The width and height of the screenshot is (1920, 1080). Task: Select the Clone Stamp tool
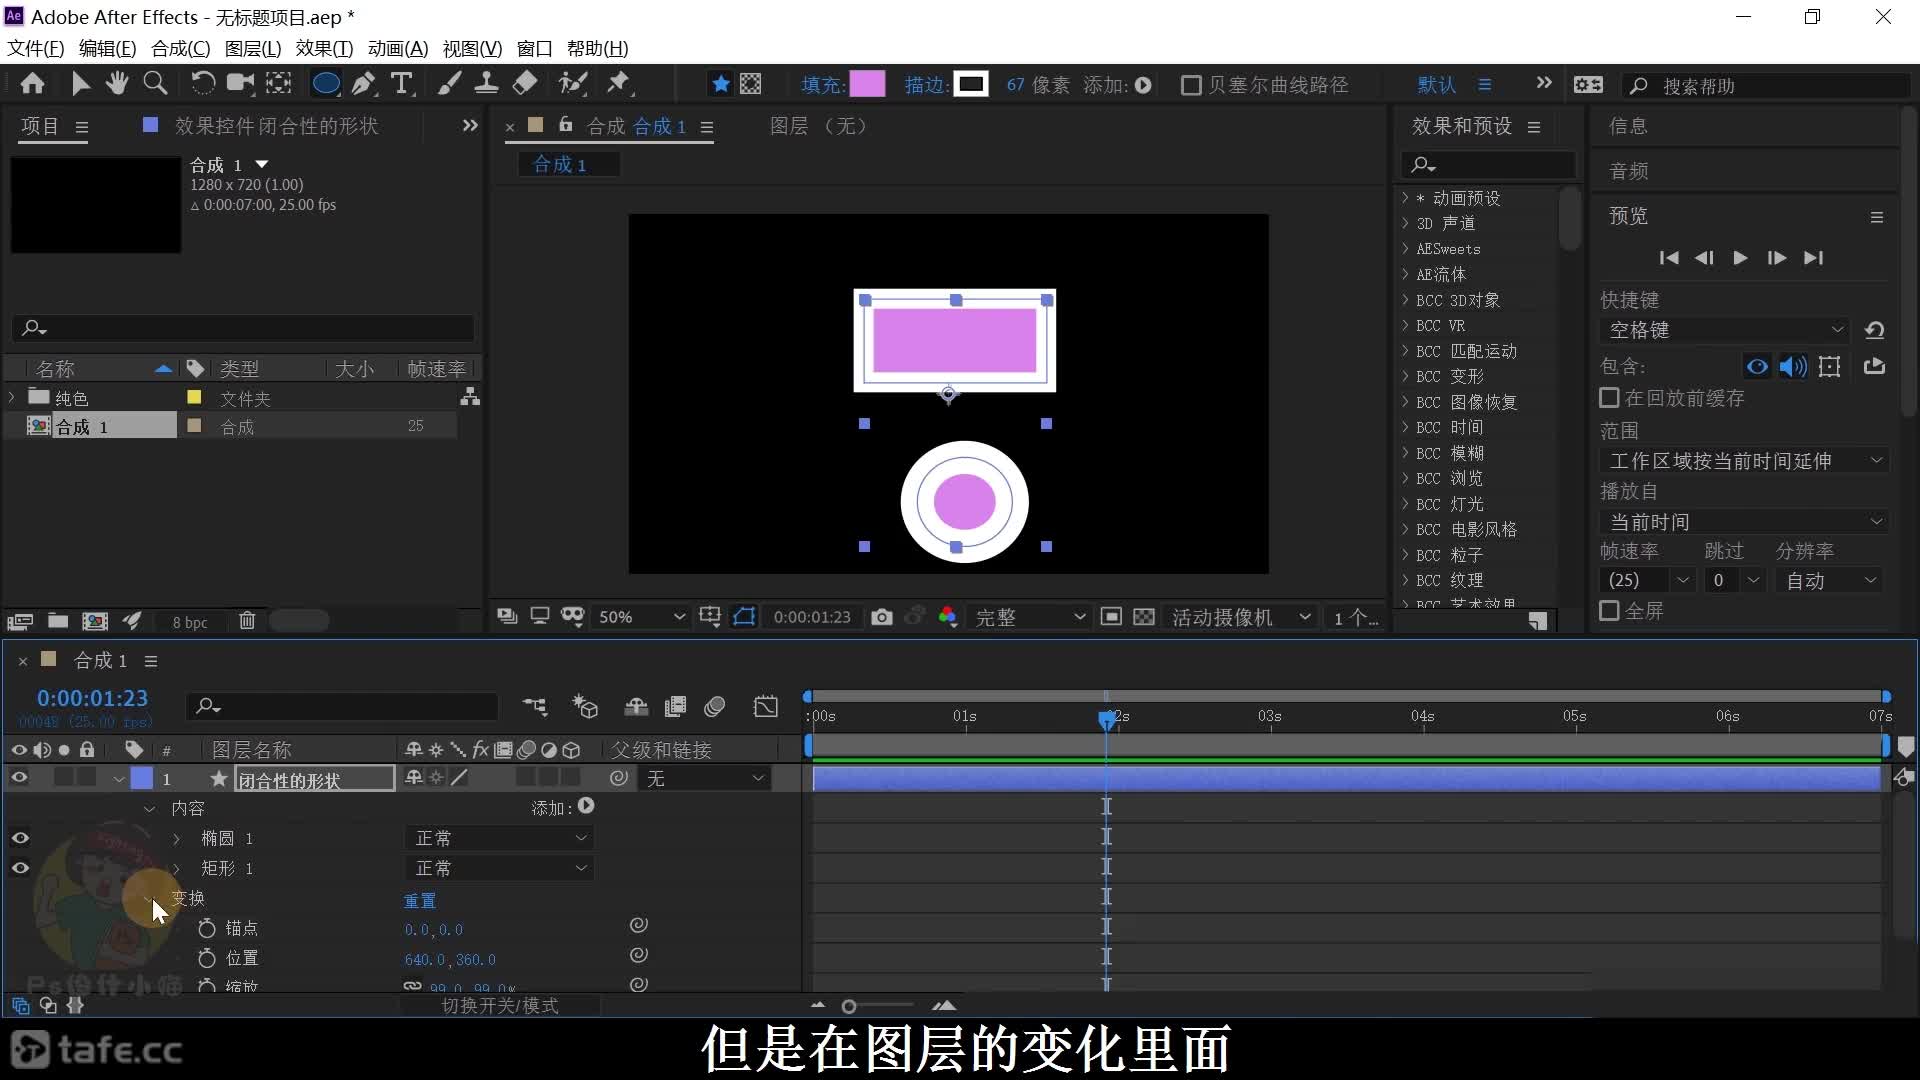pos(486,84)
